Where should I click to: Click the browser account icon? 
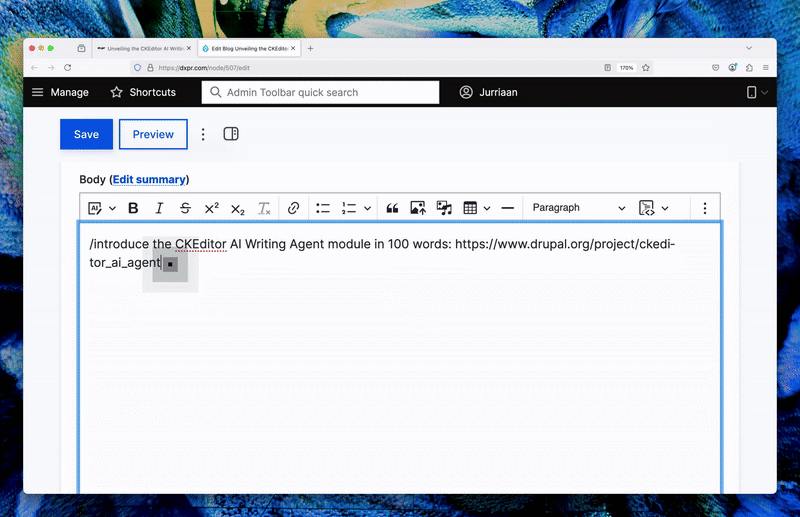(733, 67)
